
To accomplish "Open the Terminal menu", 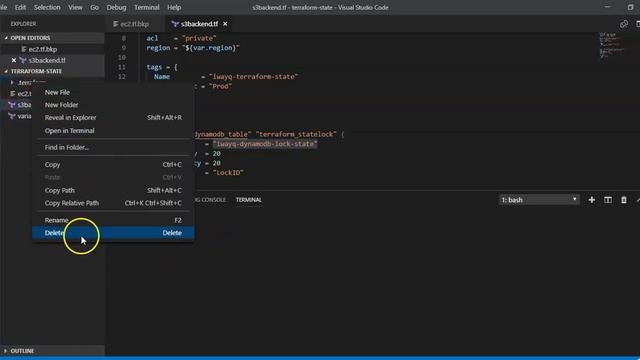I will [147, 7].
